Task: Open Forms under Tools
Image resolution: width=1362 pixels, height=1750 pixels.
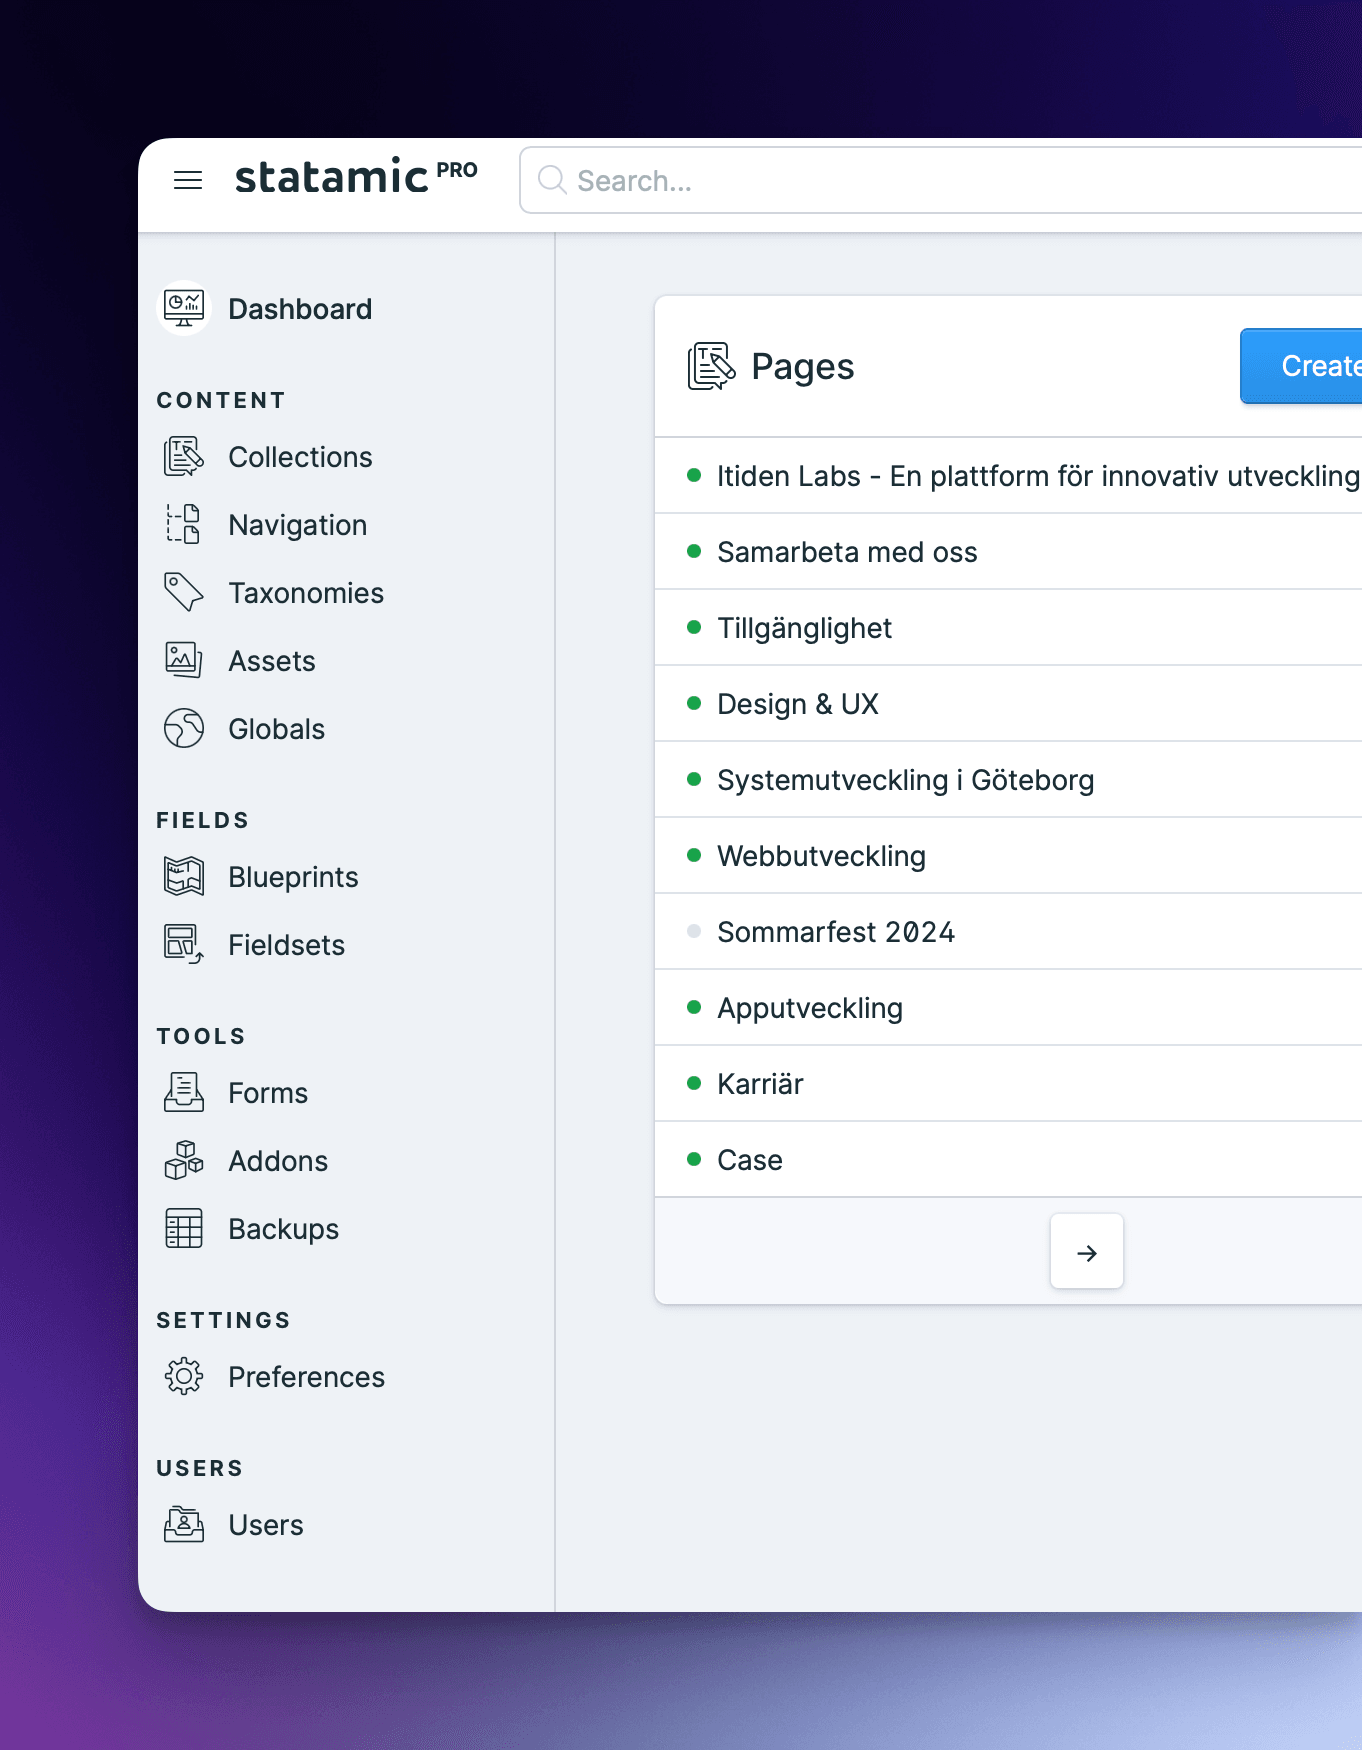Action: click(x=268, y=1093)
